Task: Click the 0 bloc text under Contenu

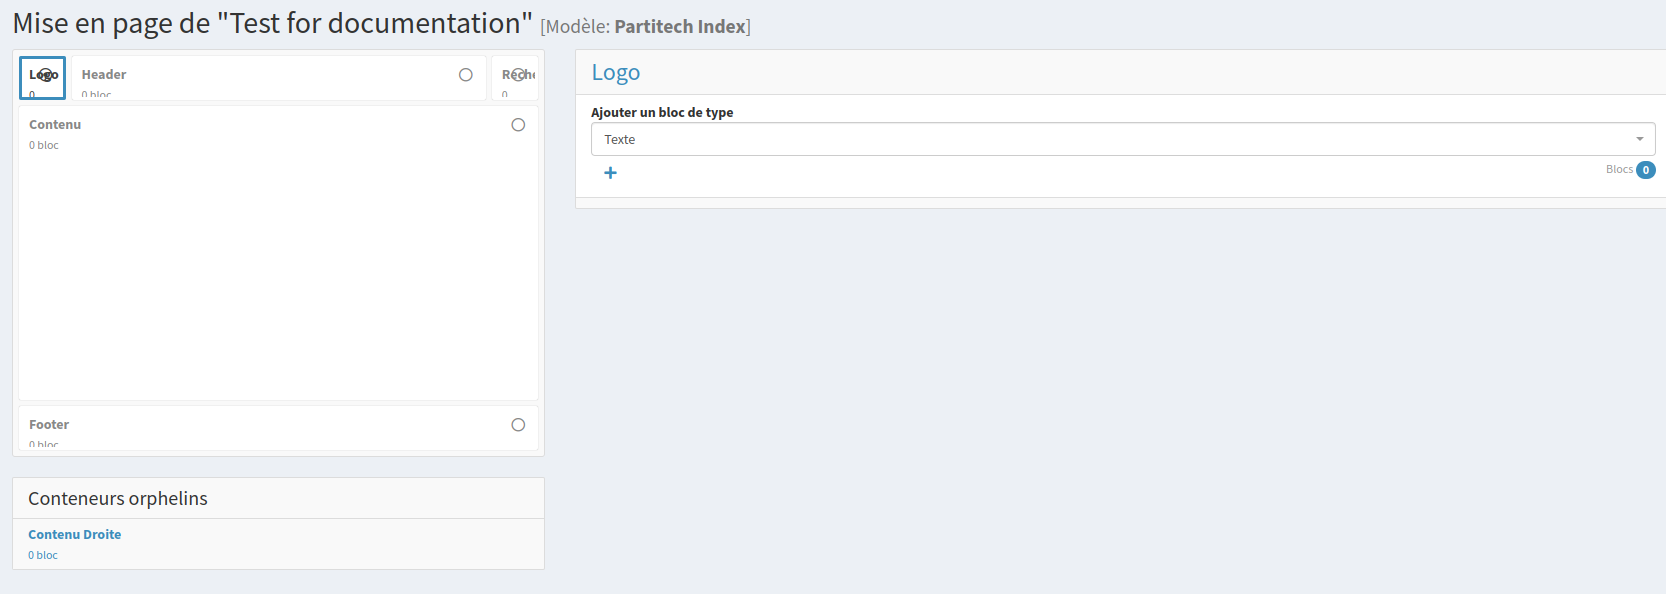Action: (44, 146)
